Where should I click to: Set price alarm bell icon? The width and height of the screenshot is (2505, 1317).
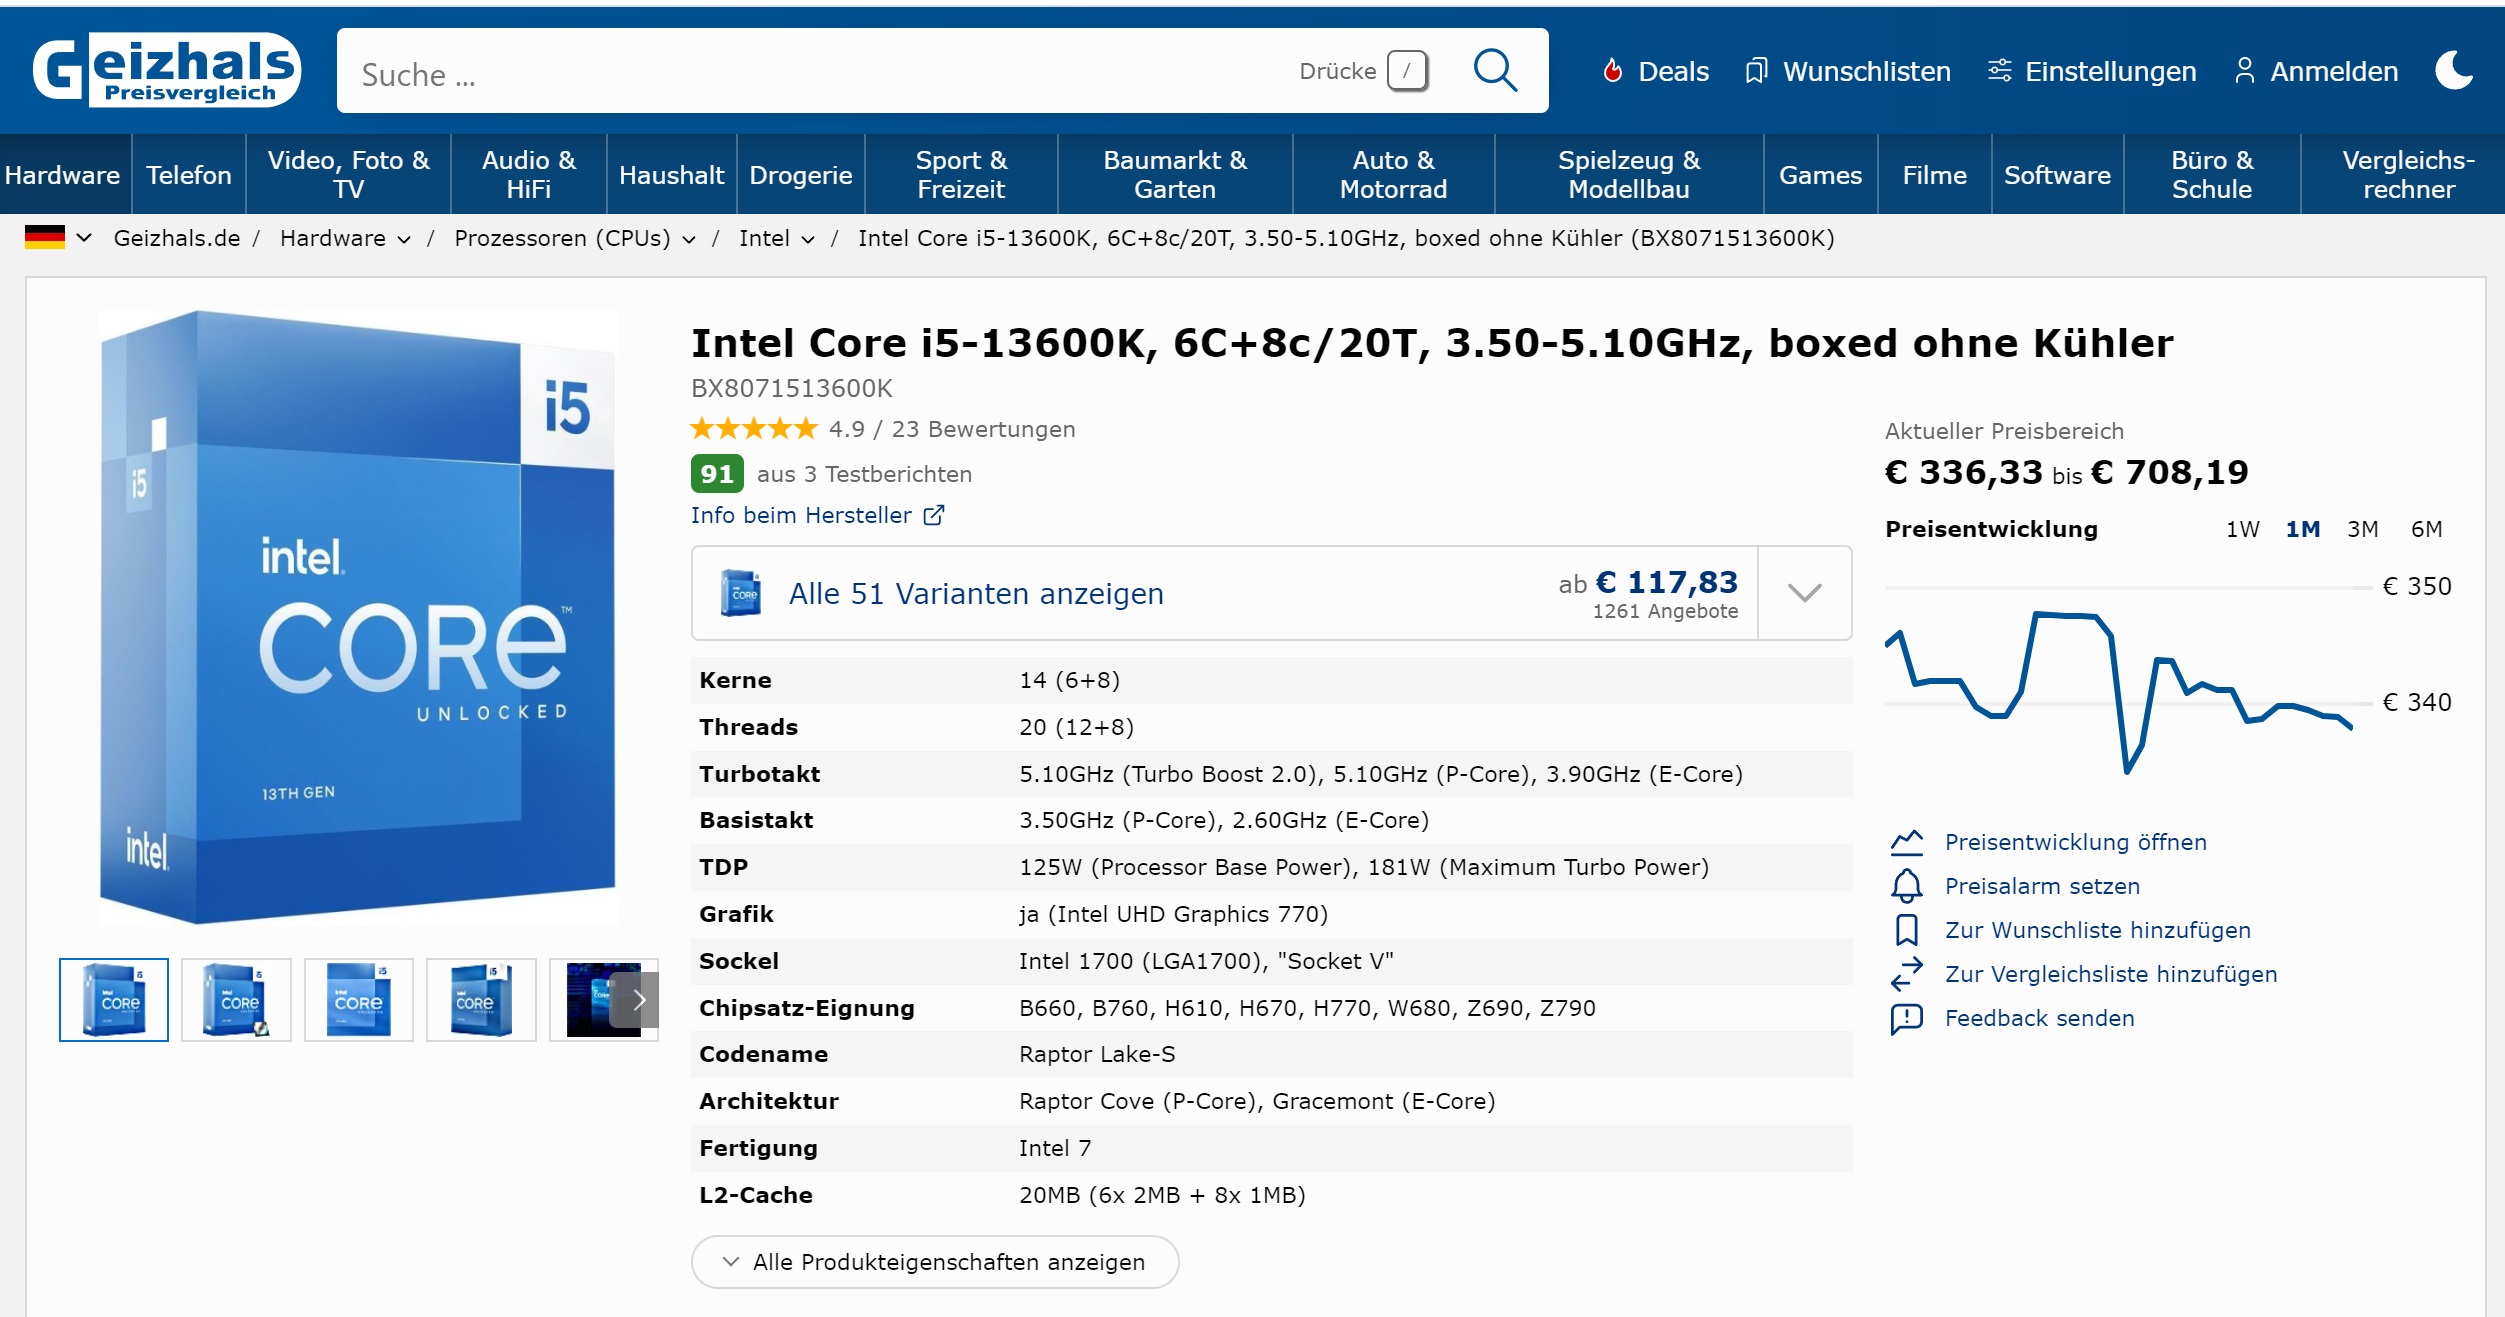point(1906,886)
